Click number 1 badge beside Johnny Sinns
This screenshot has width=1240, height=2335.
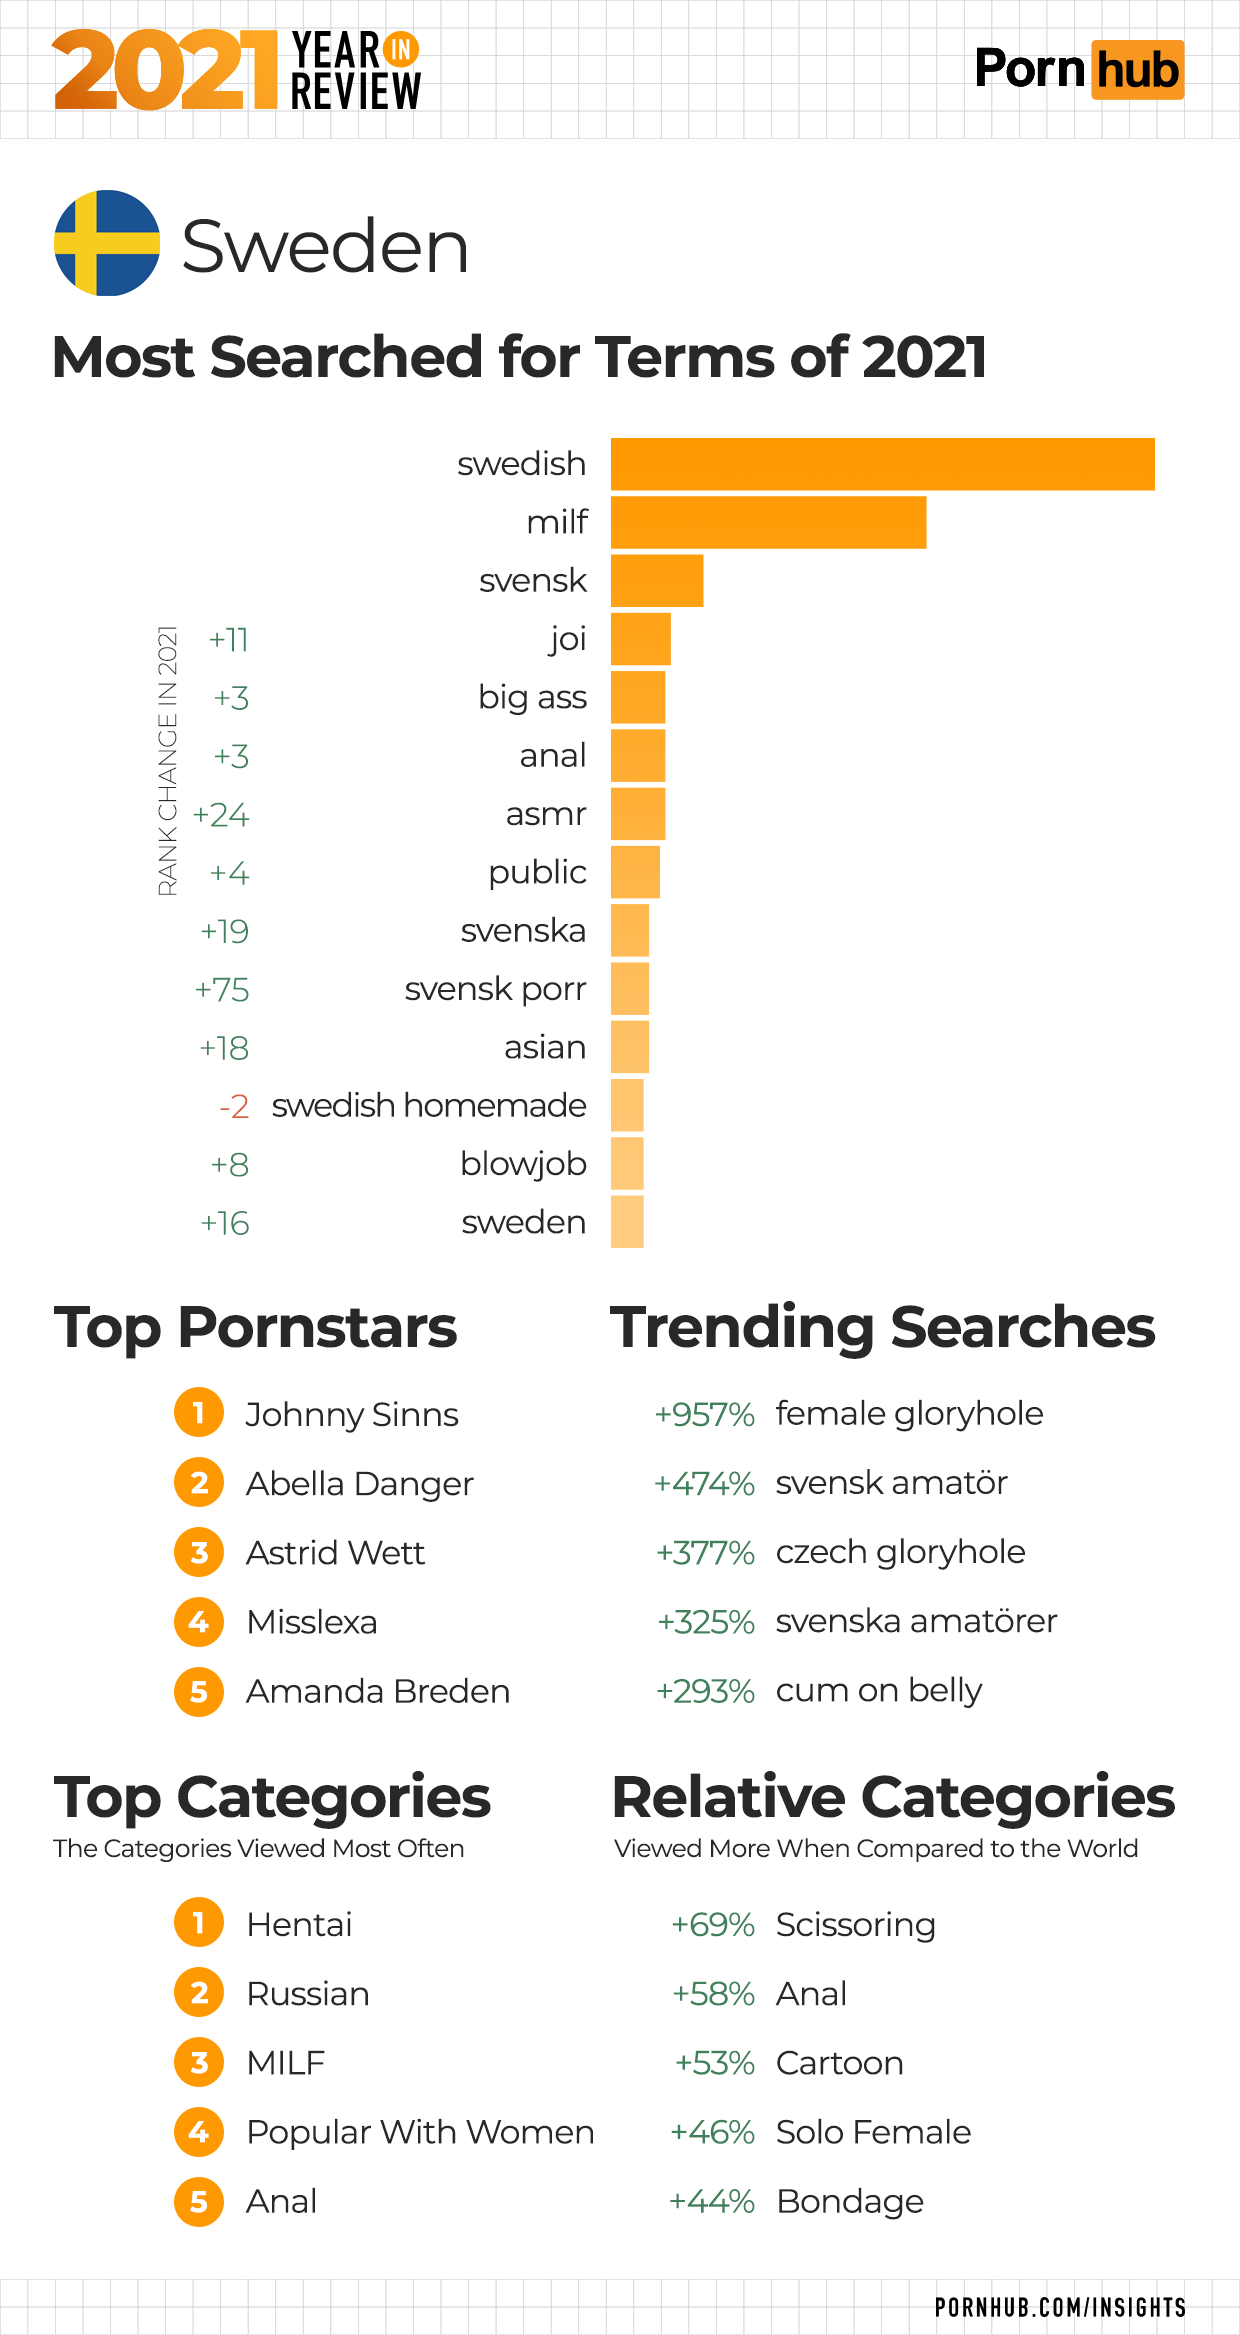click(x=199, y=1413)
